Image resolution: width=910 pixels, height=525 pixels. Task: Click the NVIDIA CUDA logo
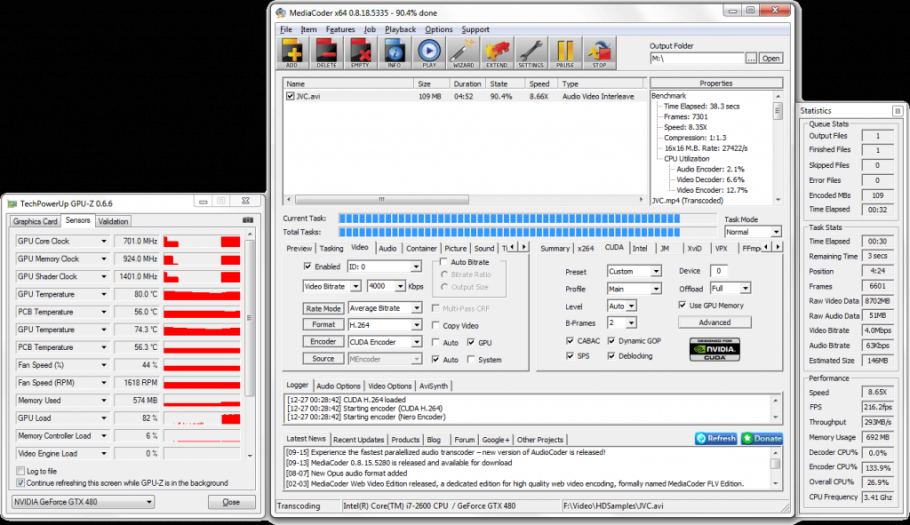pos(714,349)
